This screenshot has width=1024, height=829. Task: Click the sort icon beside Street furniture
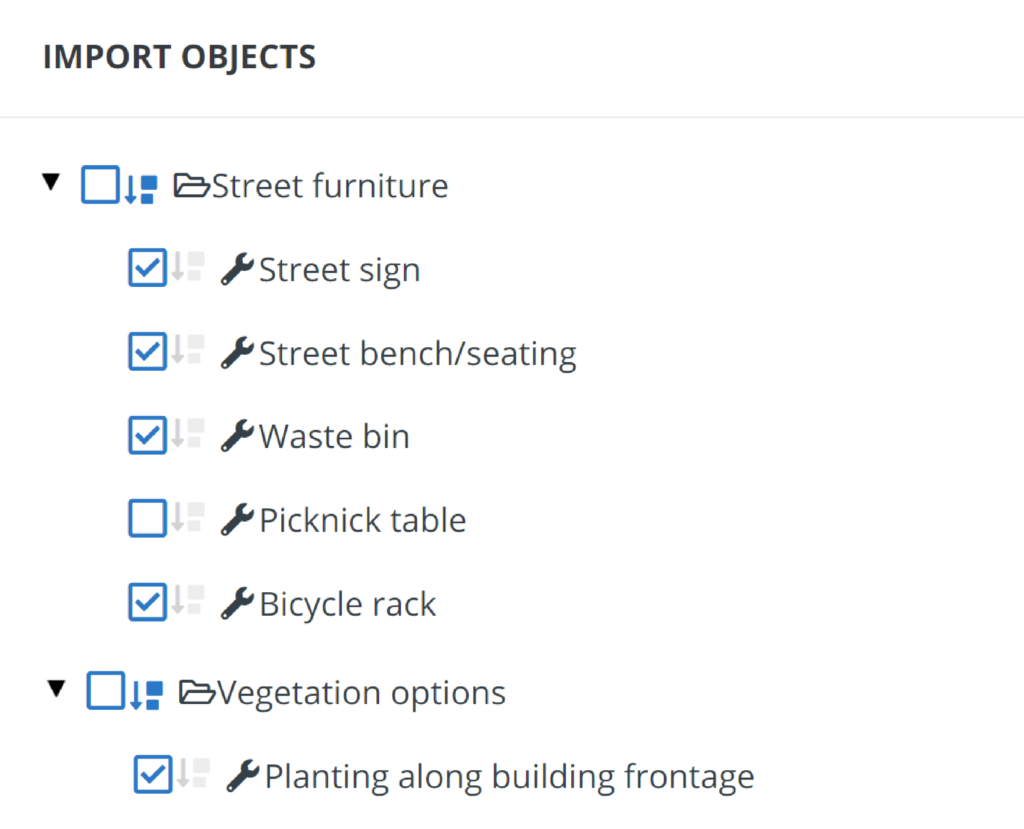point(141,189)
